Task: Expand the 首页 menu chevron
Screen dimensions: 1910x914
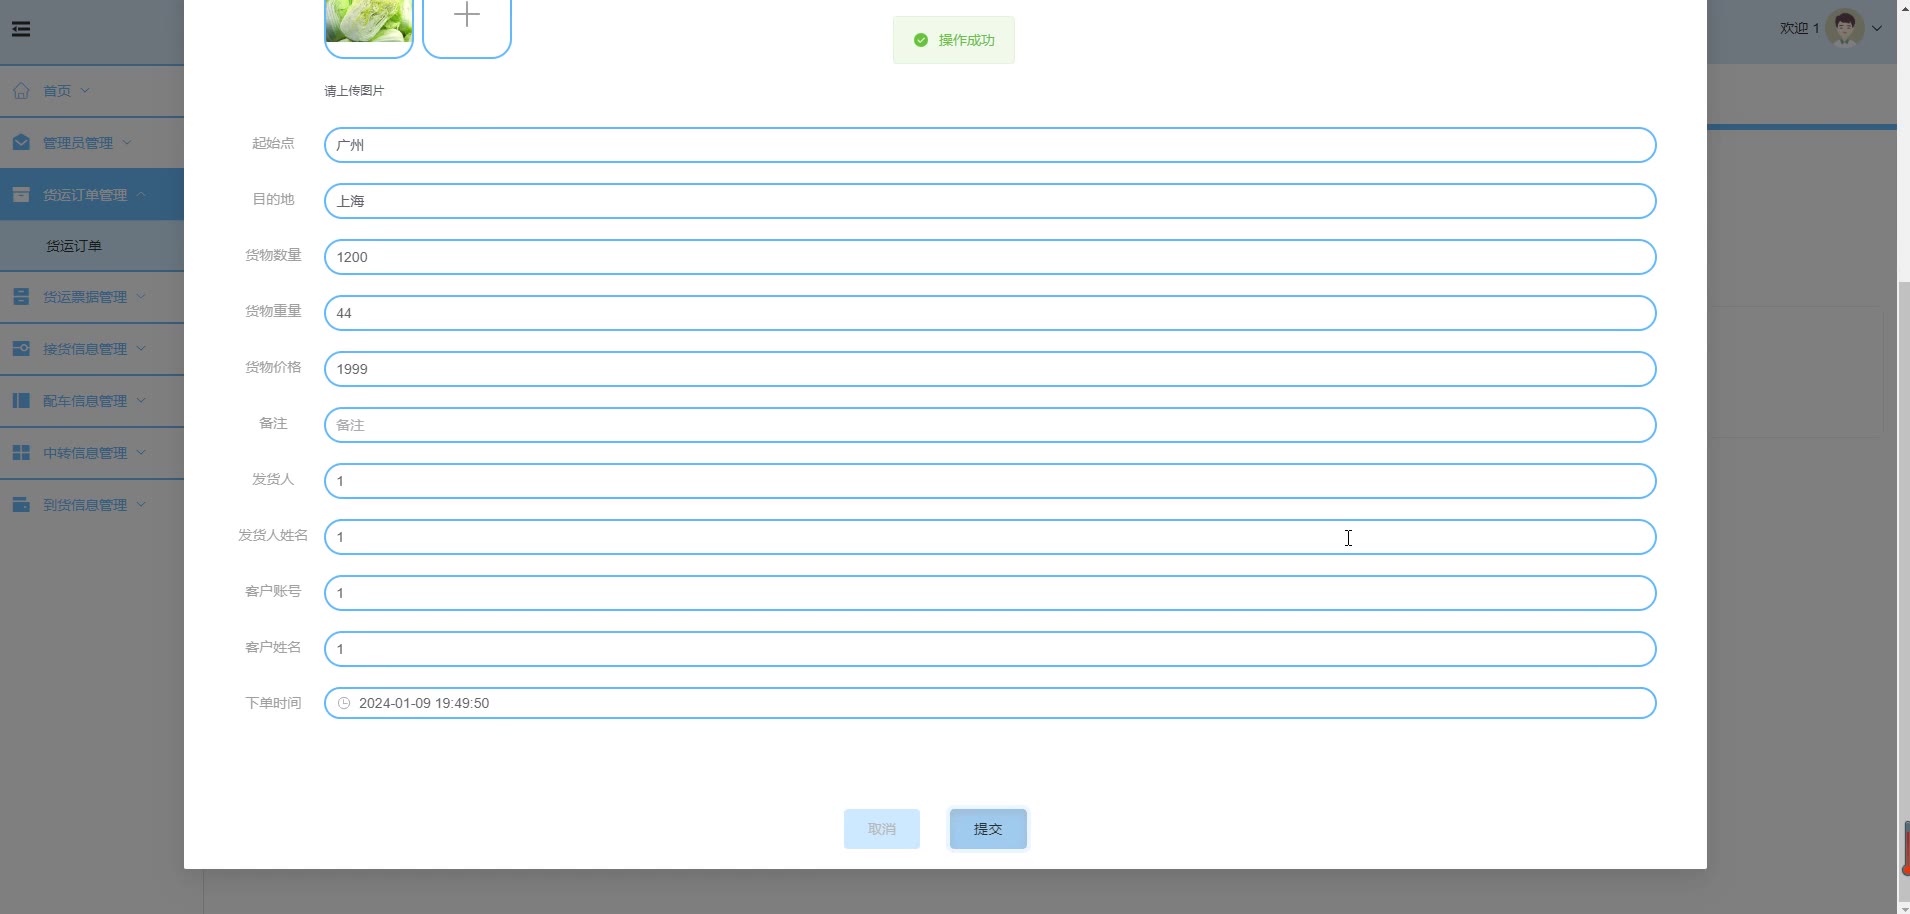Action: (85, 91)
